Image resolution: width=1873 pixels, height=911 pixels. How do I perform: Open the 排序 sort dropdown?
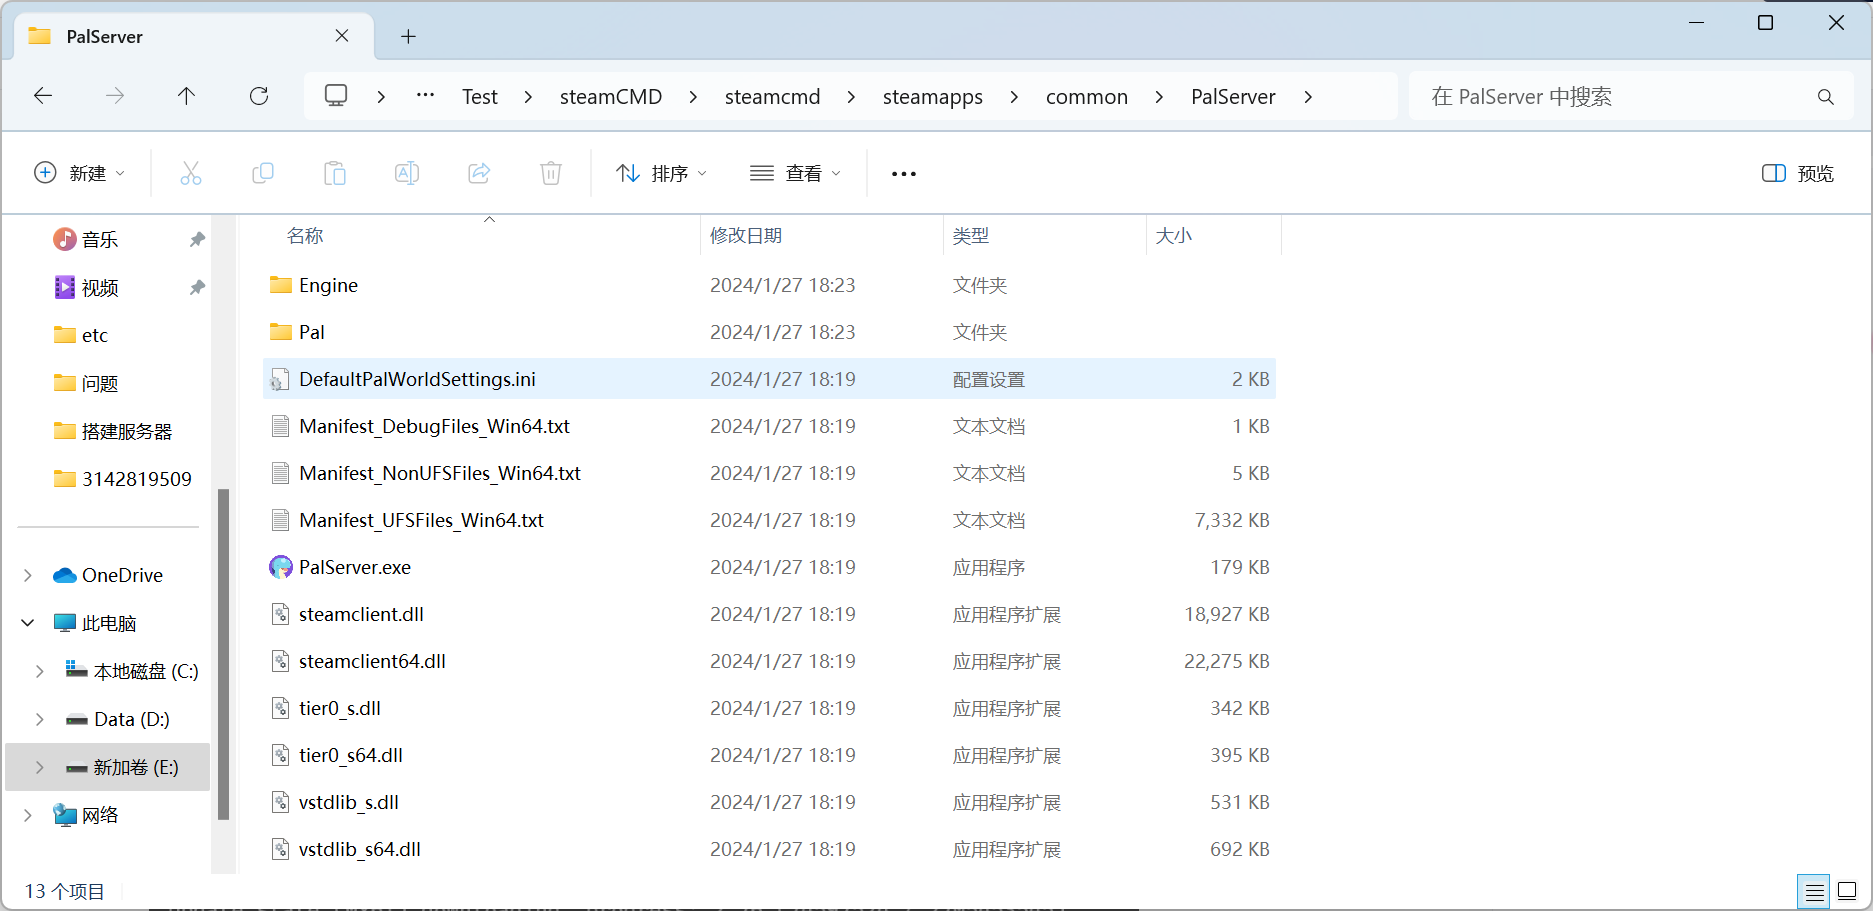(x=662, y=173)
